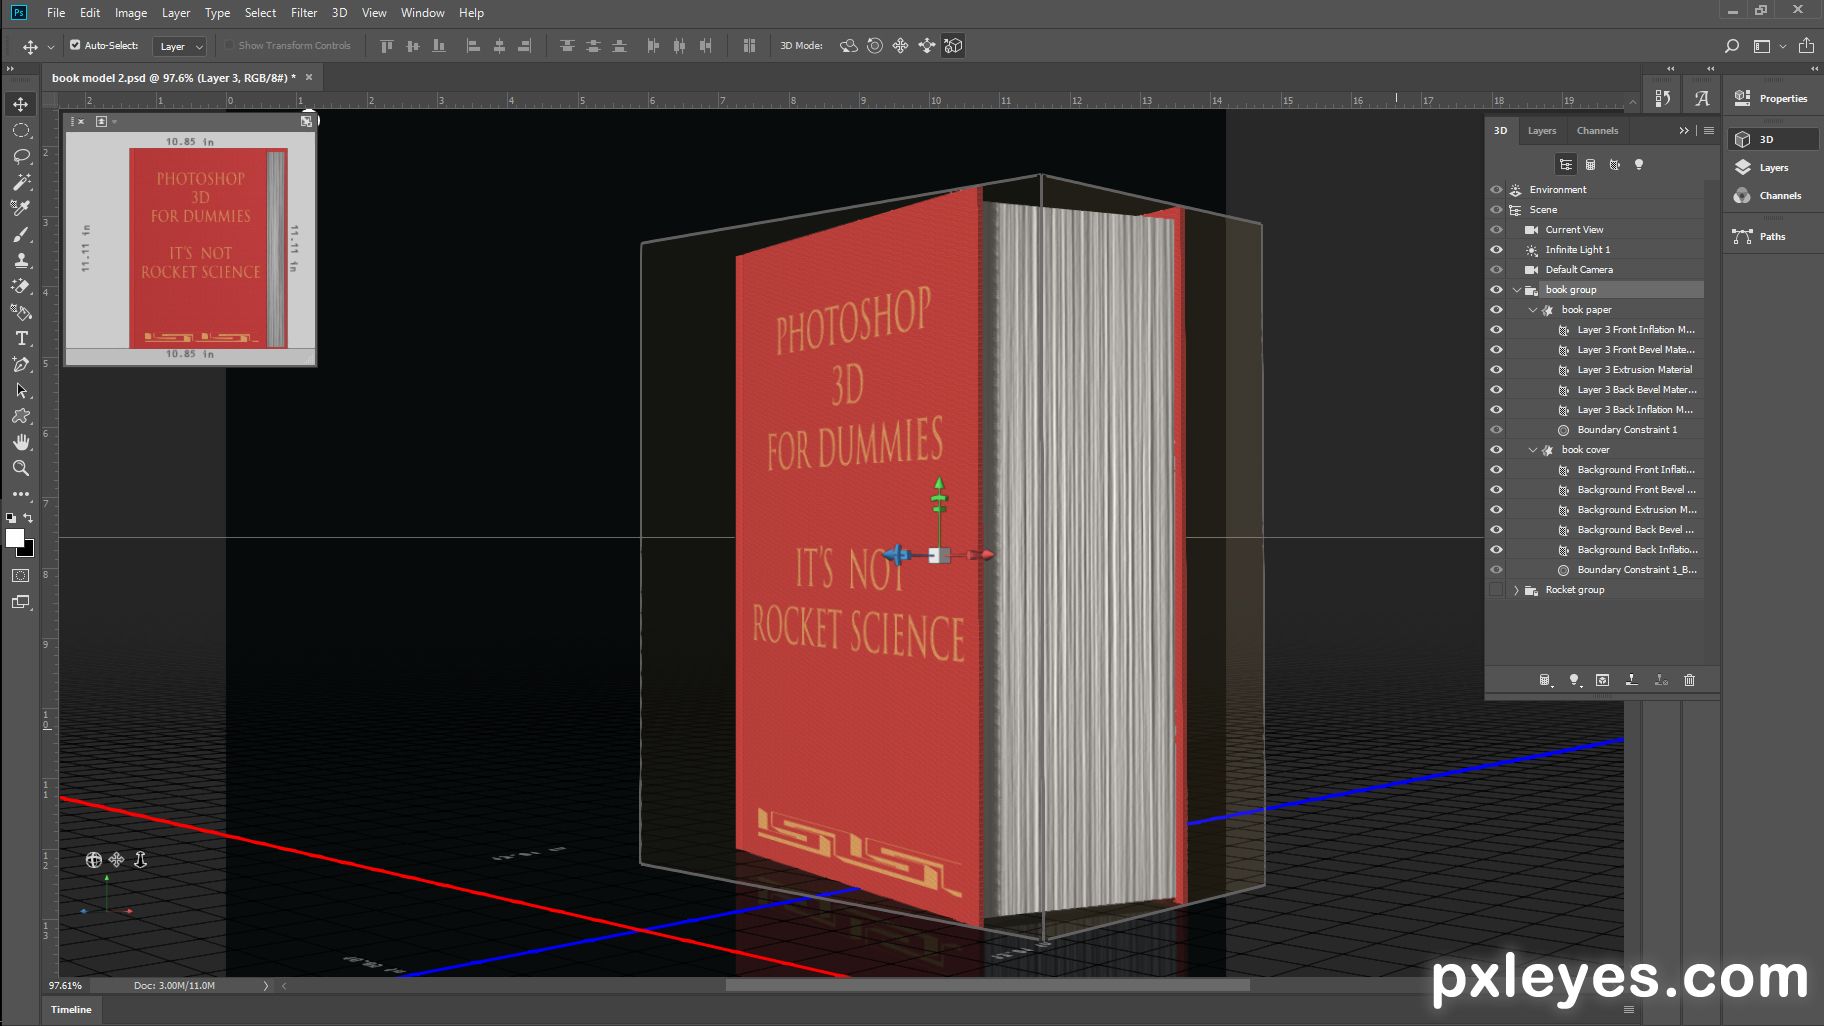Toggle visibility of book group

pyautogui.click(x=1496, y=290)
